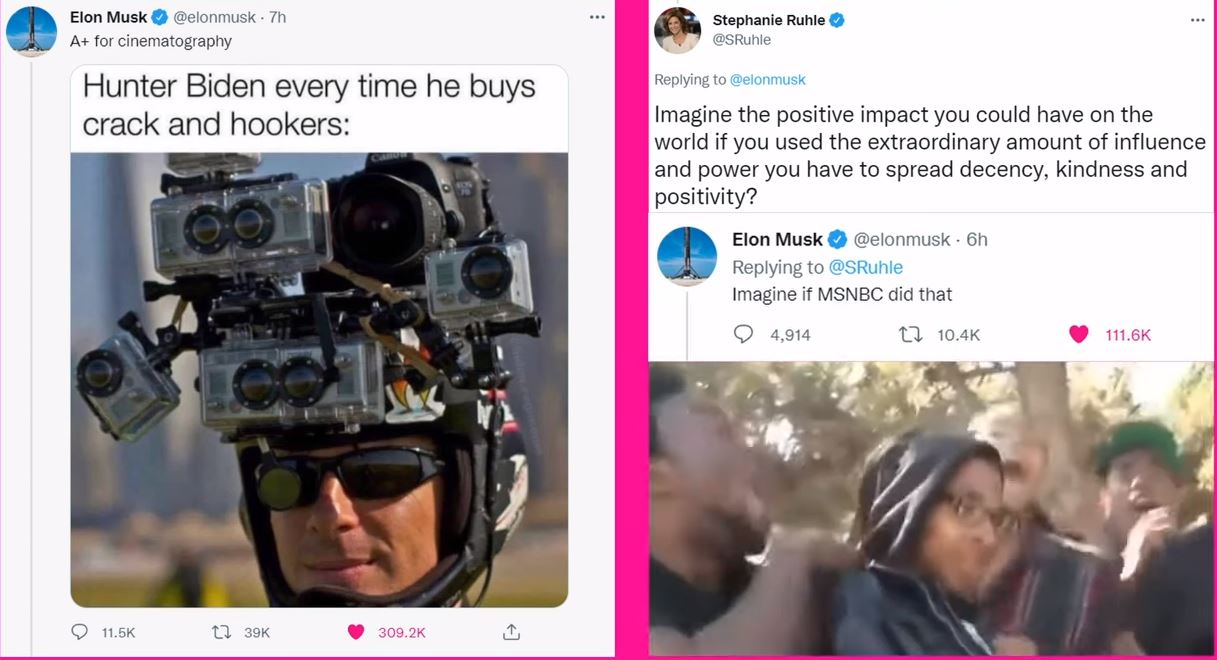Reply to the MSNBC tweet with 4,914 replies

[x=743, y=334]
